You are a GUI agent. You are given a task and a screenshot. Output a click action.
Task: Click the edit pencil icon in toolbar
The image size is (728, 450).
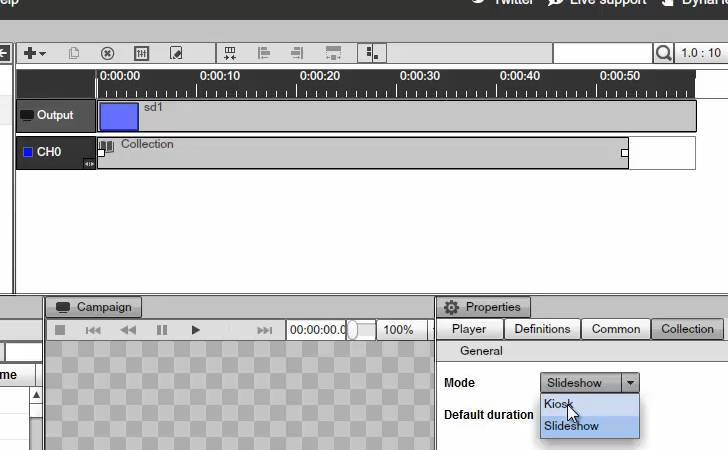pos(176,53)
